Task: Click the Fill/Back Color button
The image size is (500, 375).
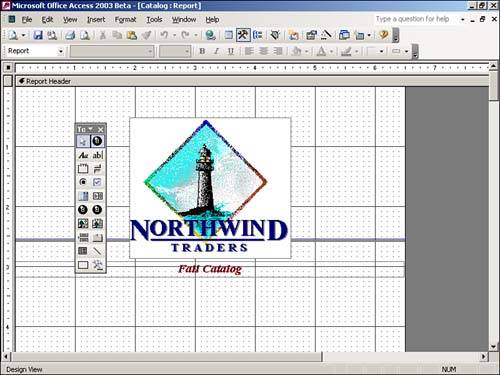Action: pyautogui.click(x=297, y=51)
